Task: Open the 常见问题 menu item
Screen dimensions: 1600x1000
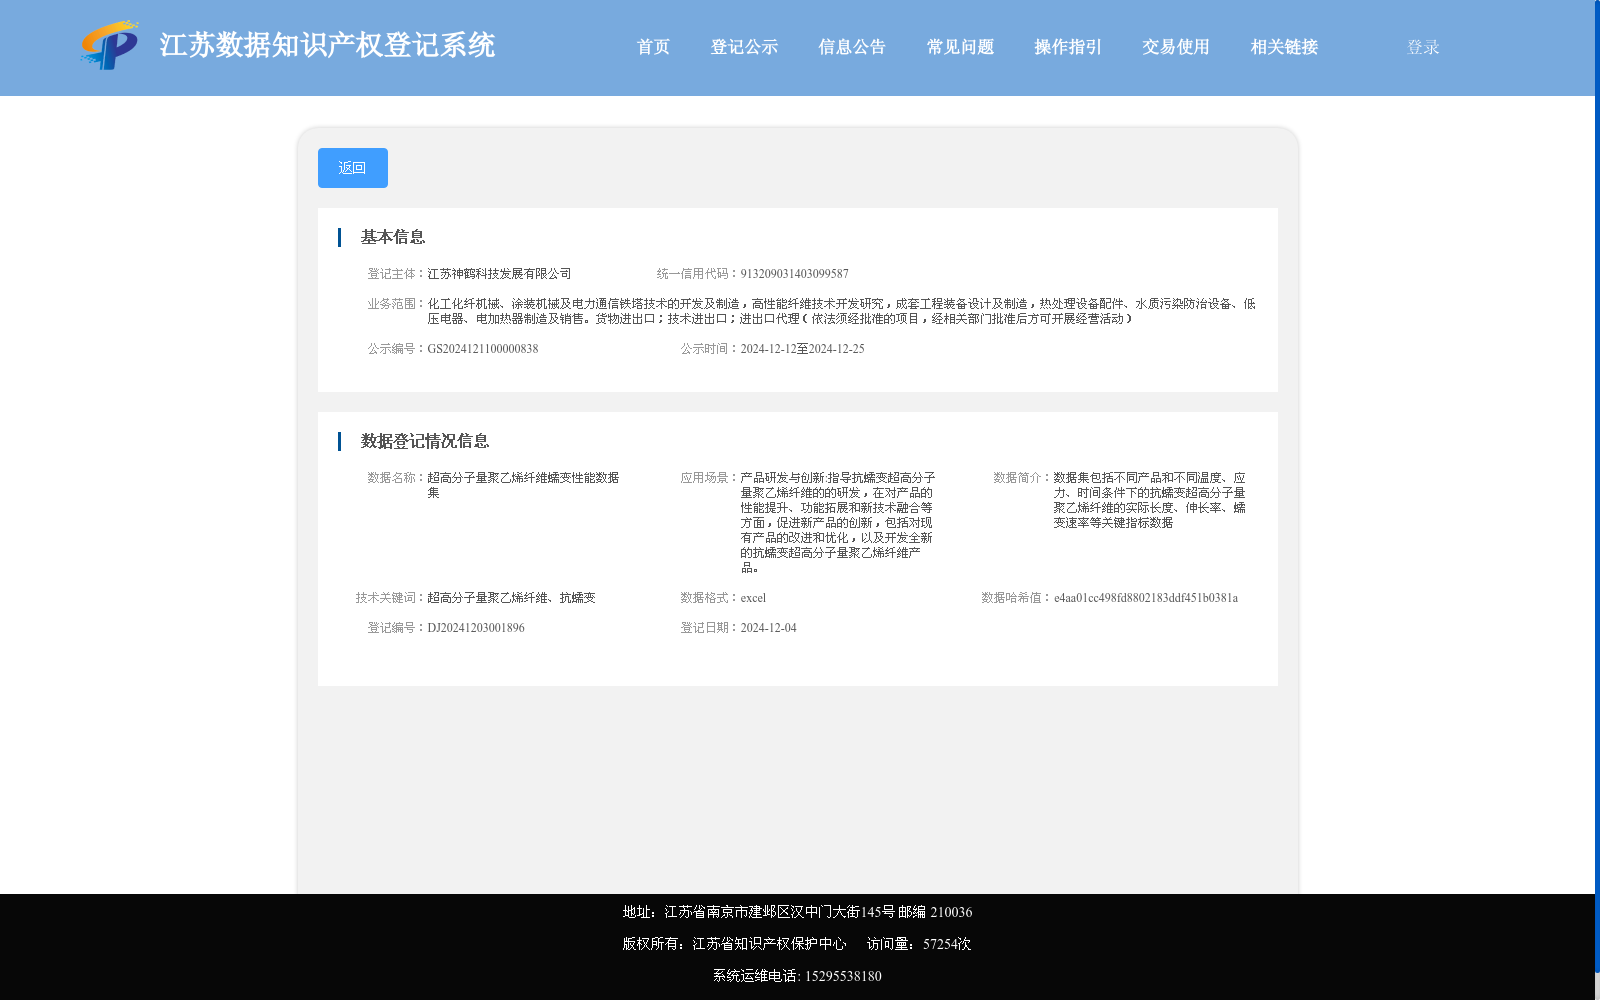Action: click(x=960, y=47)
